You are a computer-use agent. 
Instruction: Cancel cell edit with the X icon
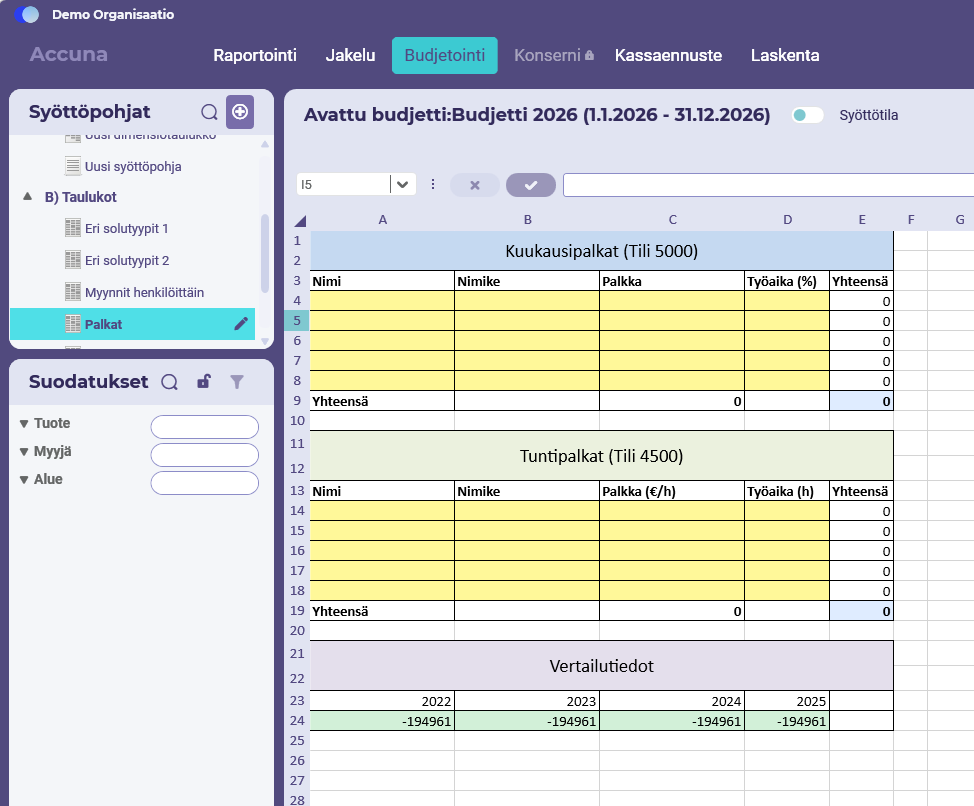coord(475,185)
